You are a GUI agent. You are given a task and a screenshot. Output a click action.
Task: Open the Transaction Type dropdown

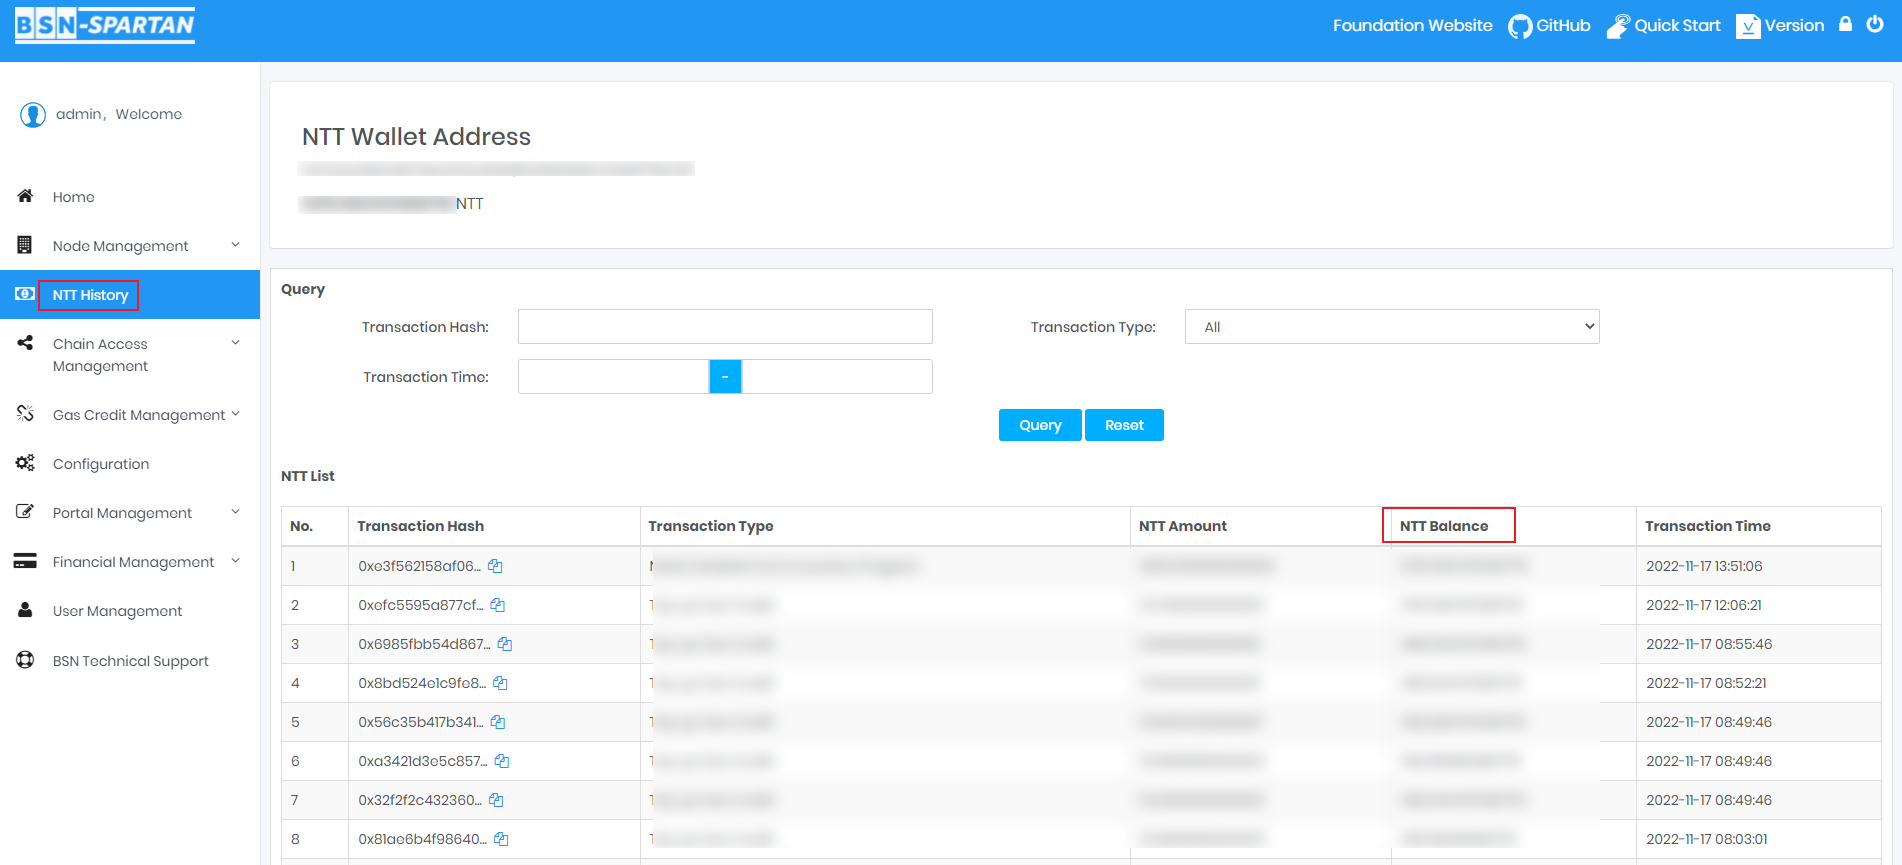[x=1391, y=327]
